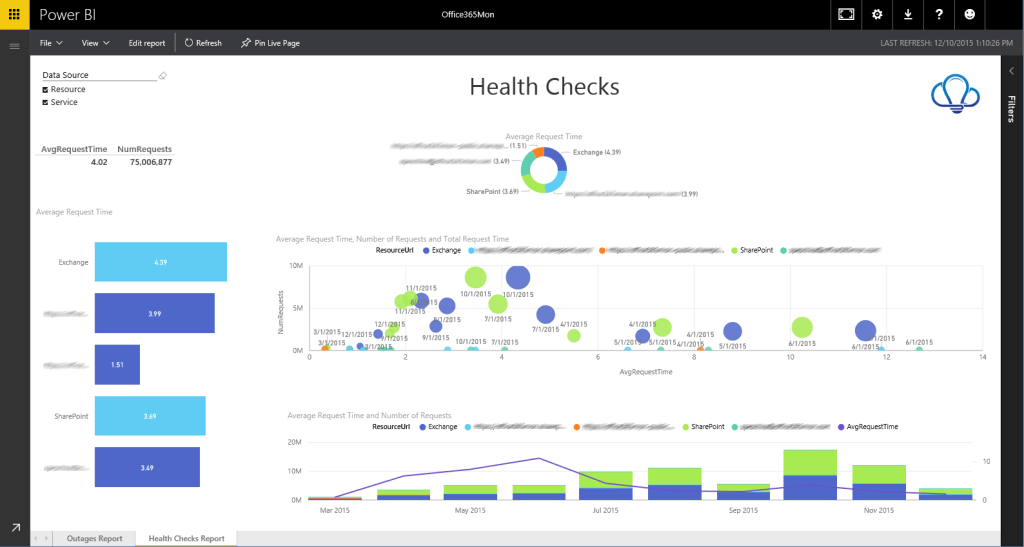
Task: Select the Health Checks Report tab
Action: (x=186, y=538)
